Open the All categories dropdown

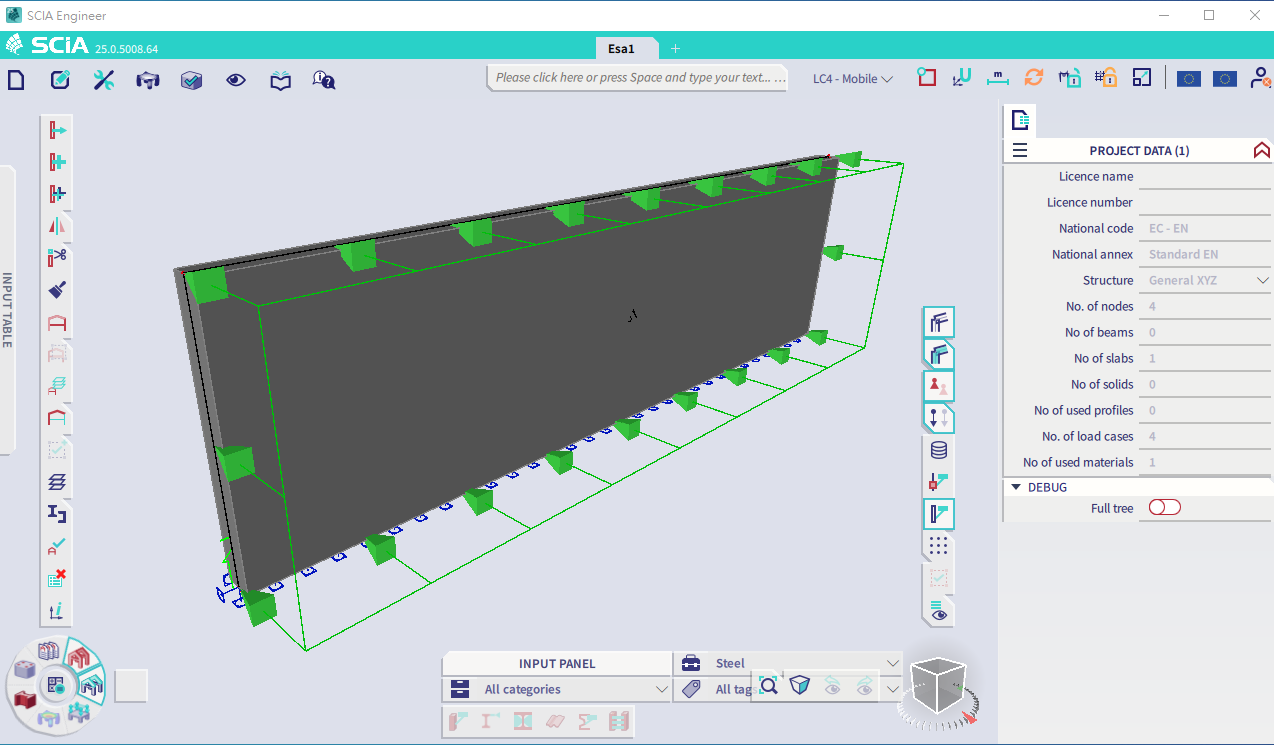coord(661,689)
